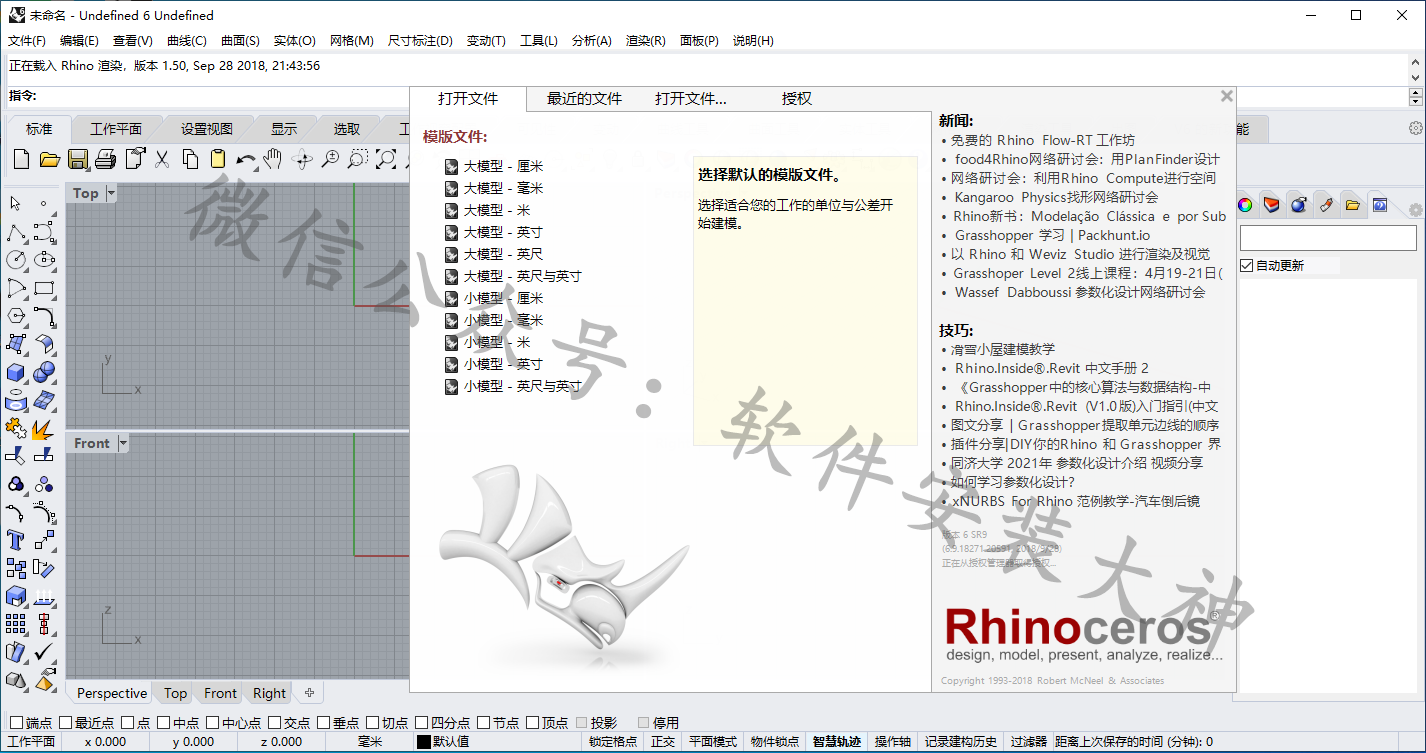Open the Top viewport dropdown arrow

111,193
